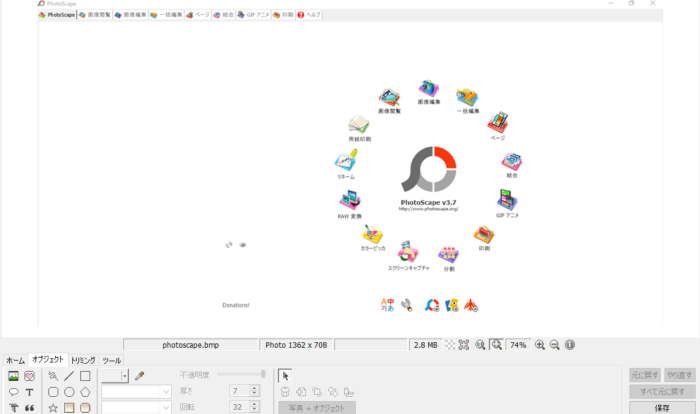Click the Donations! link
This screenshot has height=414, width=700.
(236, 305)
